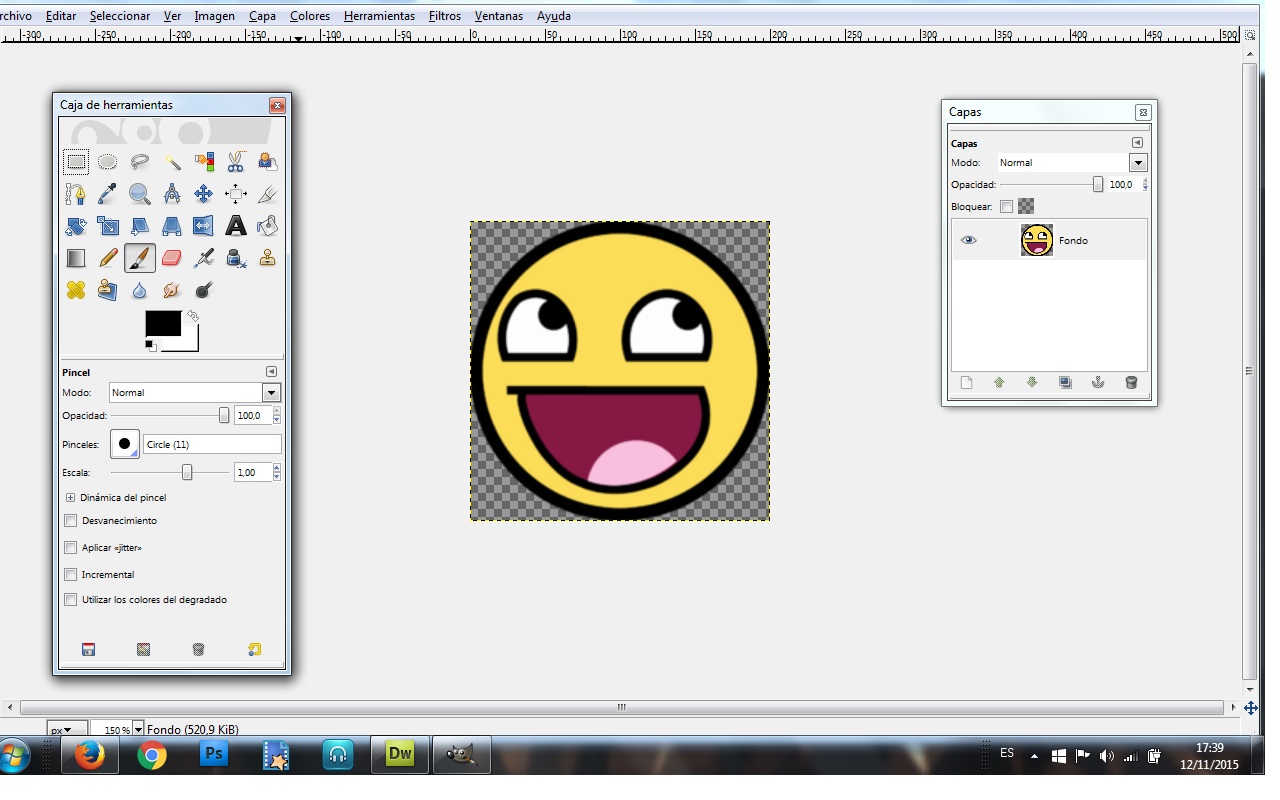Screen dimensions: 1280x800
Task: Swap foreground and background colors
Action: 193,316
